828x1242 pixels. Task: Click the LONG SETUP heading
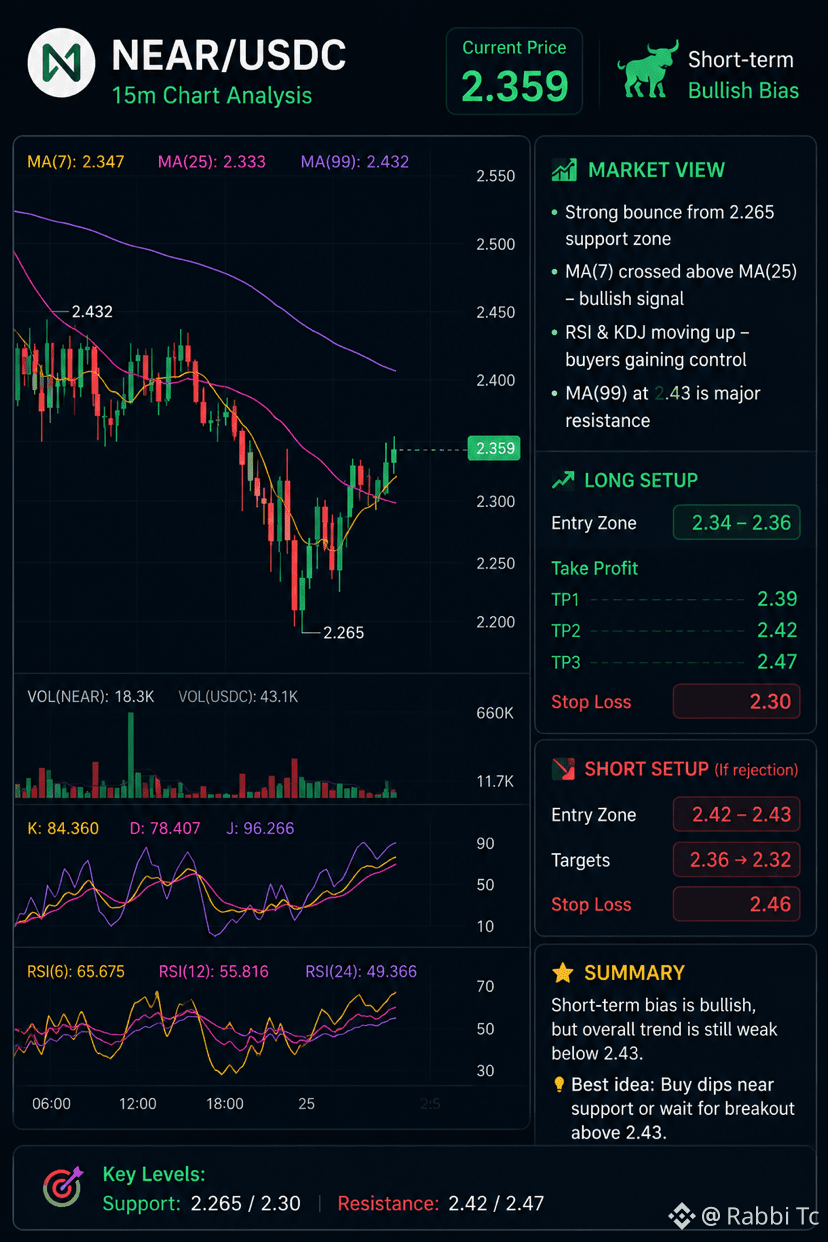click(641, 480)
